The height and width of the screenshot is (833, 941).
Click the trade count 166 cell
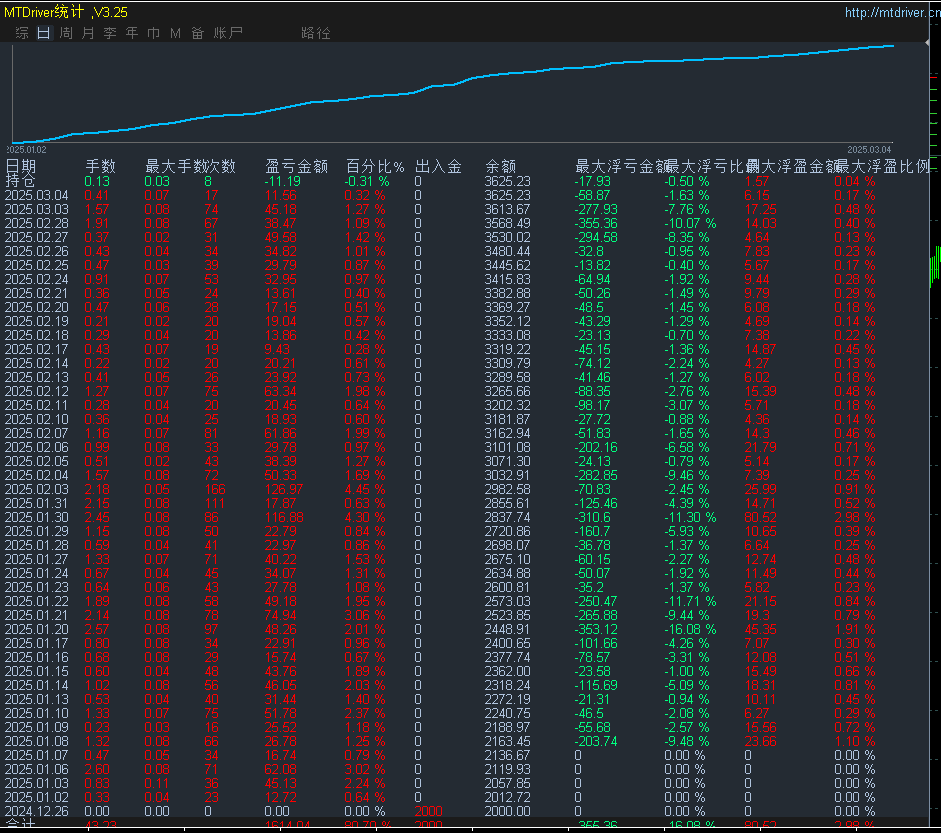click(215, 490)
